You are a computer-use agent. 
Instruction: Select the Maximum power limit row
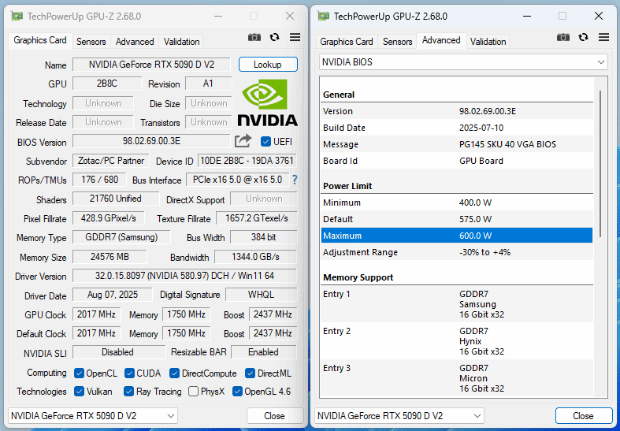pyautogui.click(x=457, y=236)
